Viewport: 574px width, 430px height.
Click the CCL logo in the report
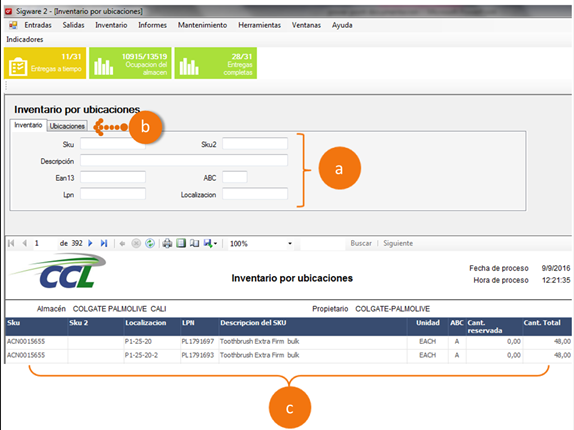click(58, 271)
